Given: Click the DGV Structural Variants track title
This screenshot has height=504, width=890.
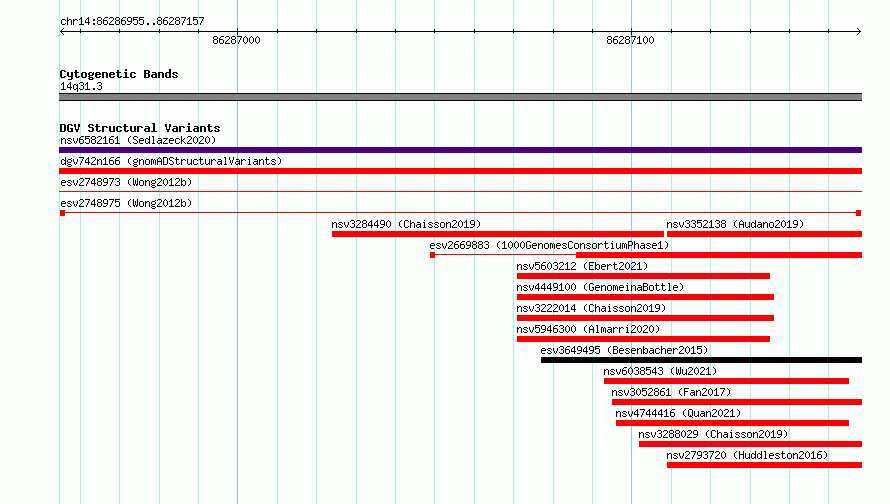Looking at the screenshot, I should coord(140,128).
